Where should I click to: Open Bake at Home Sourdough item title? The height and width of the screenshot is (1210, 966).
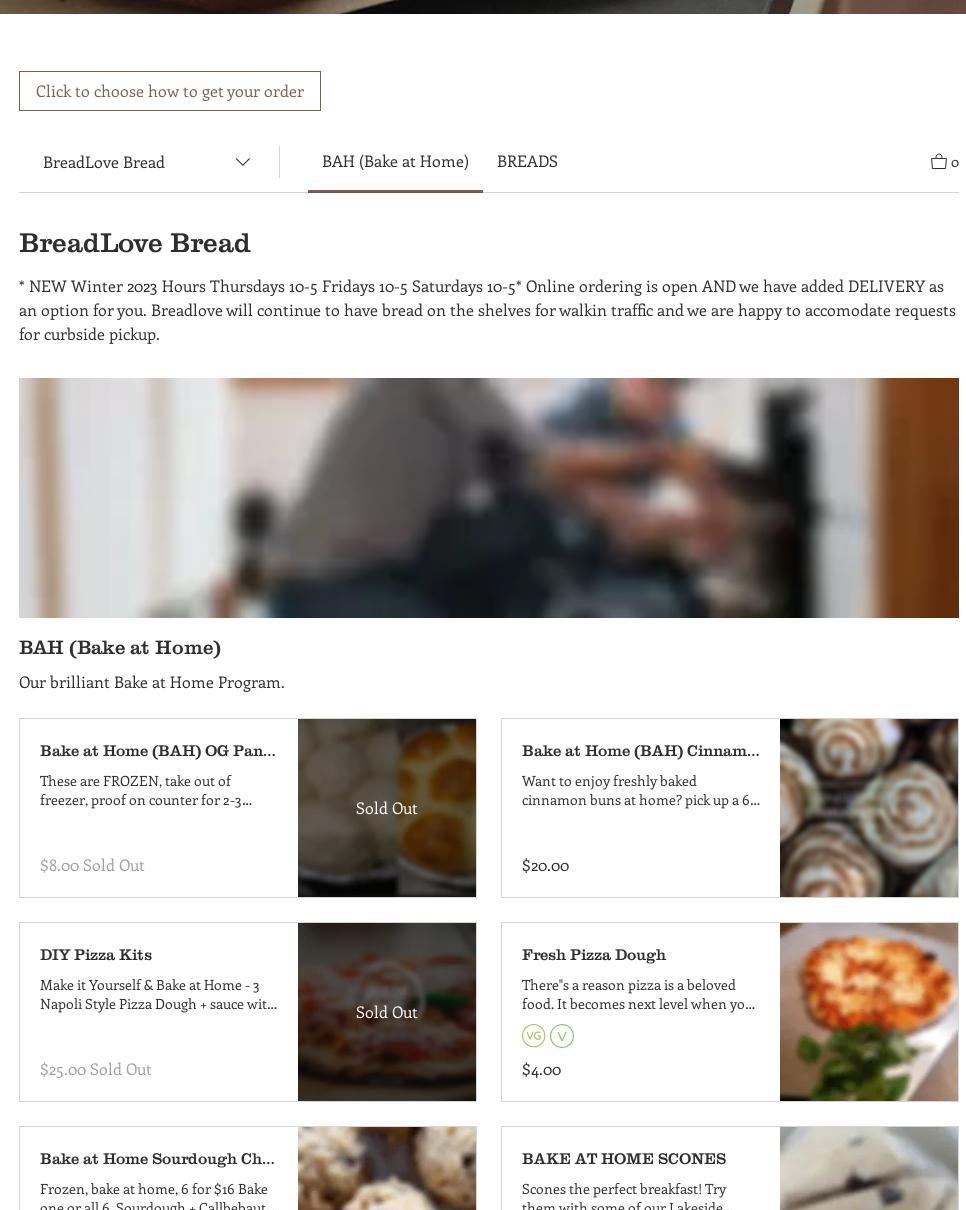pyautogui.click(x=157, y=1159)
